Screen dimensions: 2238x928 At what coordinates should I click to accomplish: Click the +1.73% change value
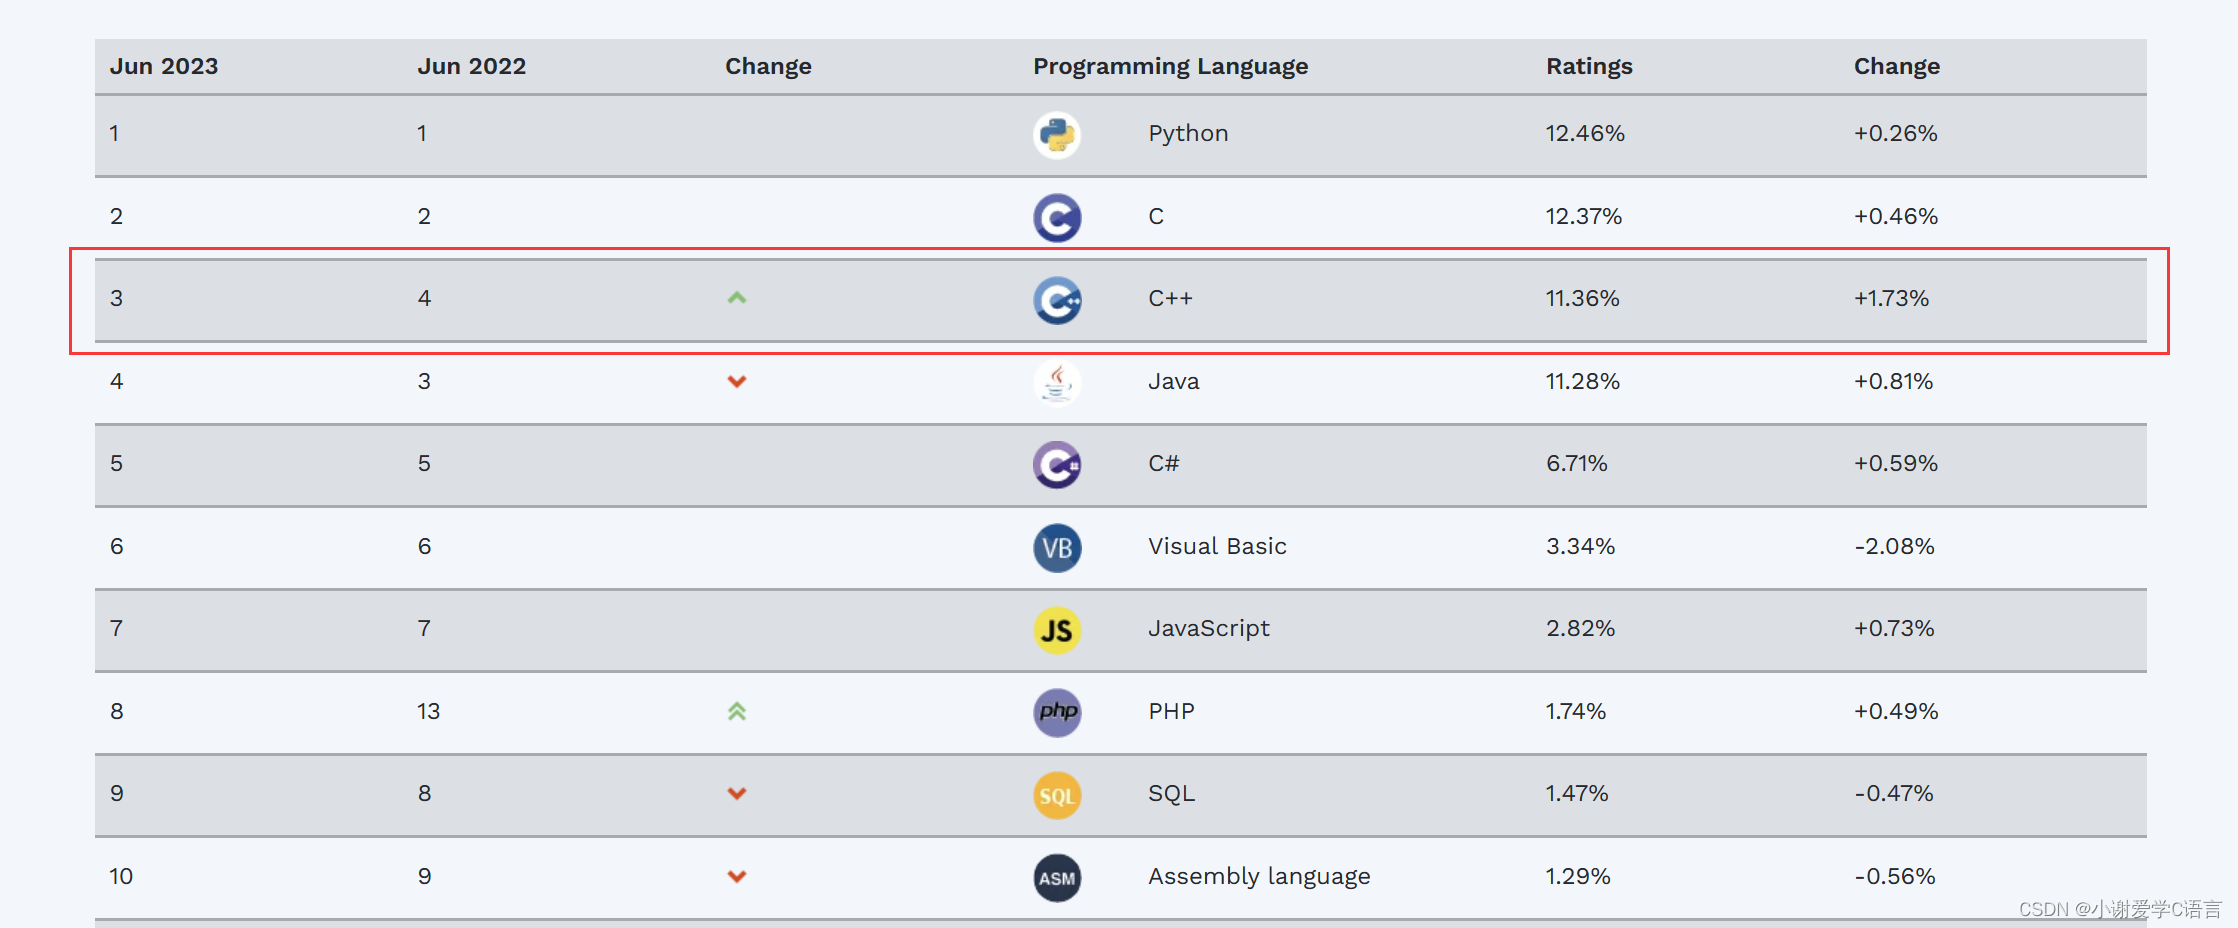(x=1891, y=298)
